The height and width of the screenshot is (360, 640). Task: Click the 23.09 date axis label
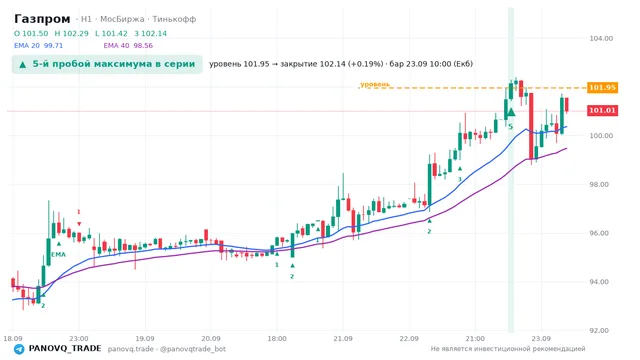coord(541,338)
